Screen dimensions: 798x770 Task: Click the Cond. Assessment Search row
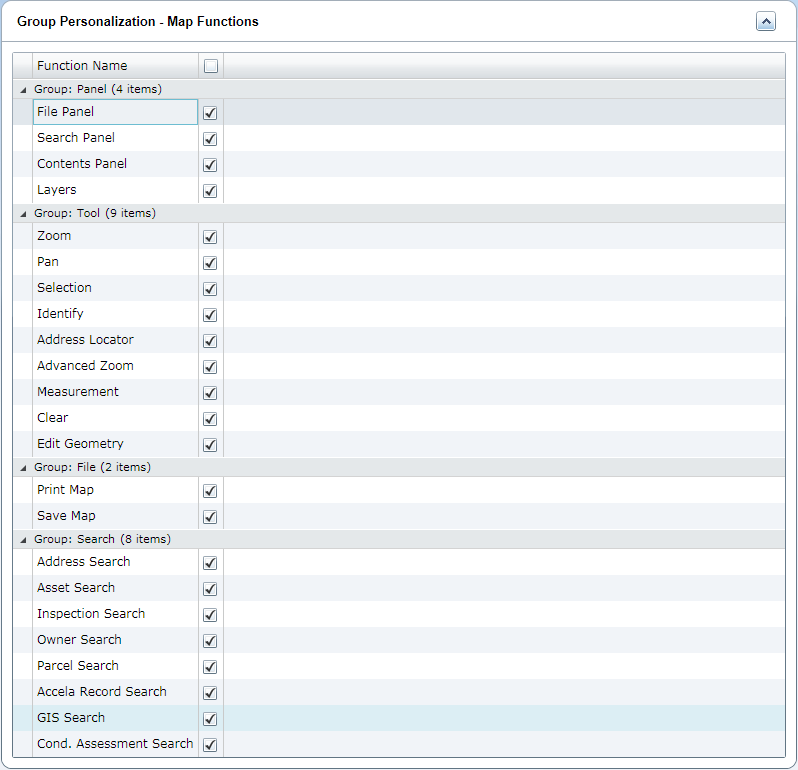point(115,744)
